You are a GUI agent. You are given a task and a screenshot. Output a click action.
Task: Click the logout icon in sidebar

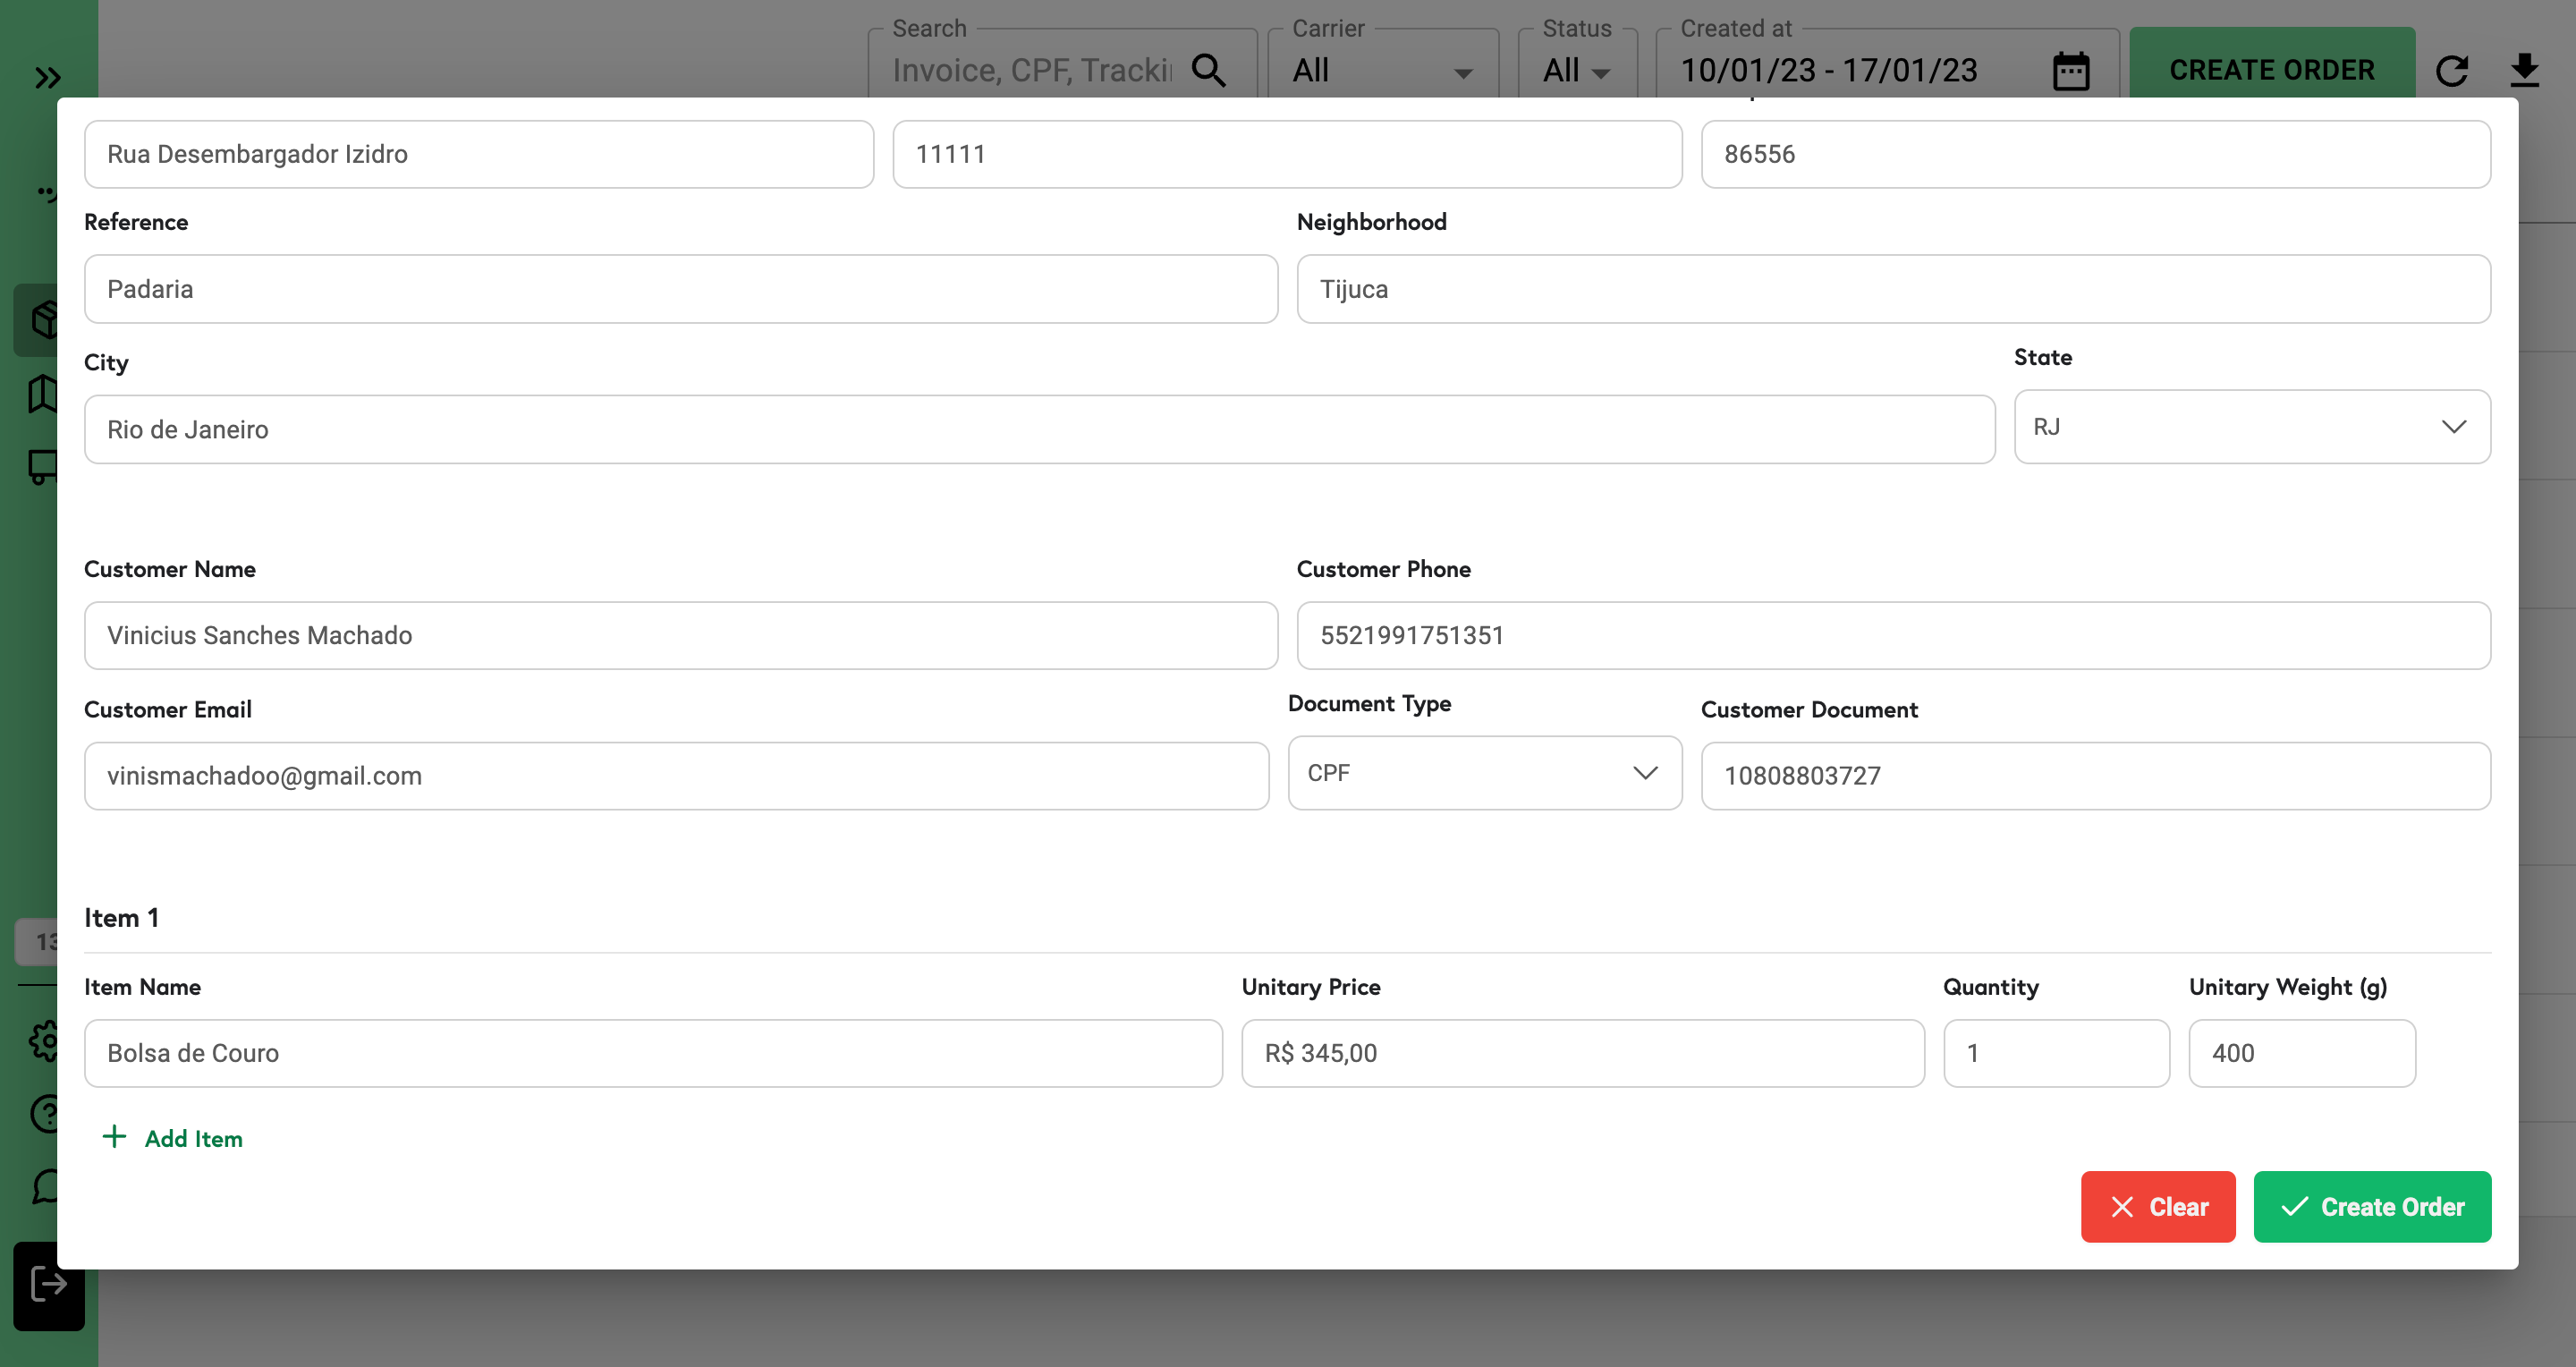(x=47, y=1284)
